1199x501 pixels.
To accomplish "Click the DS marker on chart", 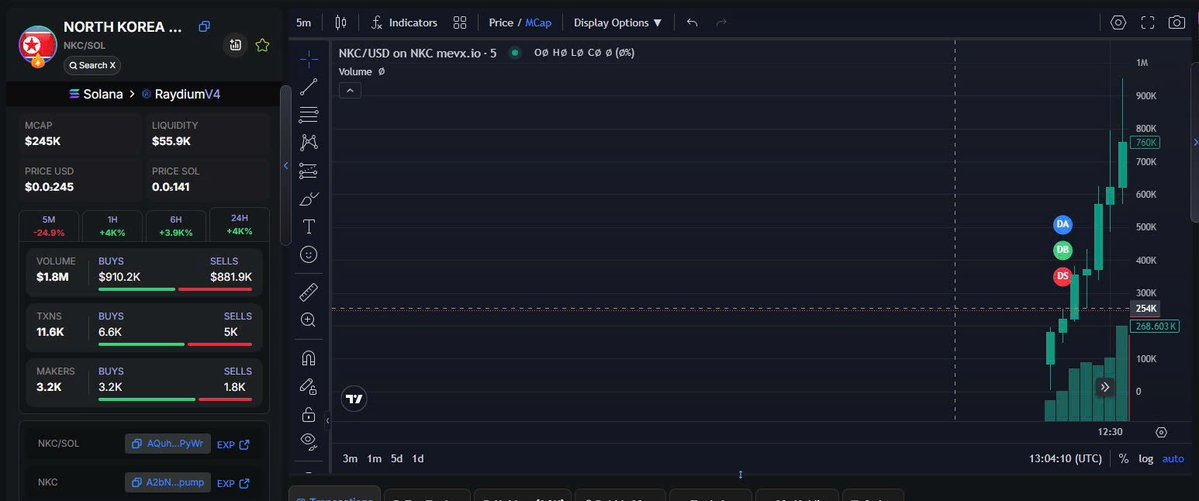I will (x=1062, y=276).
